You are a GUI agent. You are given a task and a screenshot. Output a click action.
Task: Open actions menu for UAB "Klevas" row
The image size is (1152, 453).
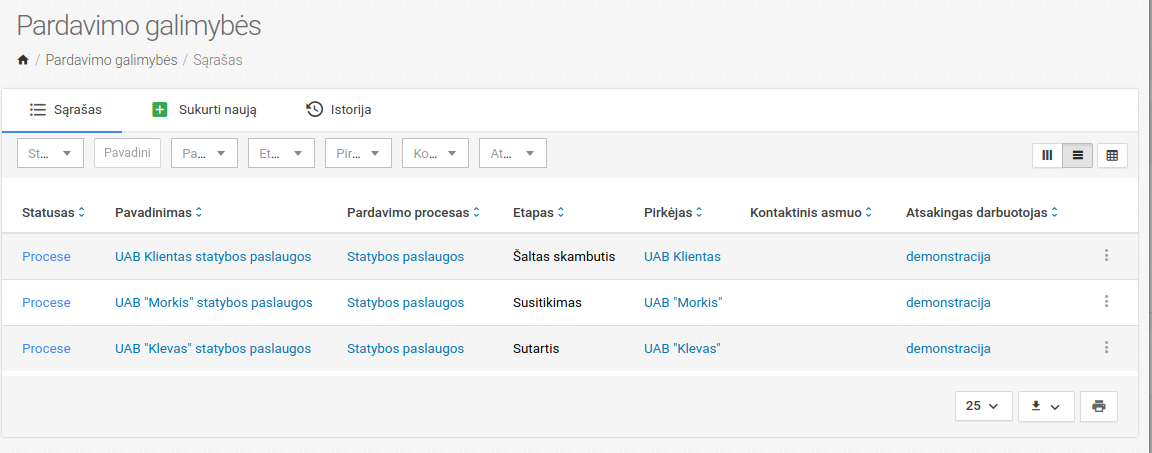click(x=1106, y=348)
